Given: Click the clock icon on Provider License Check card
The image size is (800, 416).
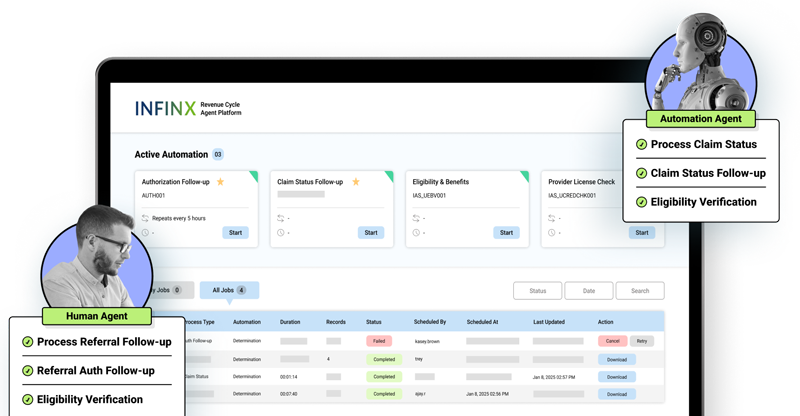Looking at the screenshot, I should 552,233.
